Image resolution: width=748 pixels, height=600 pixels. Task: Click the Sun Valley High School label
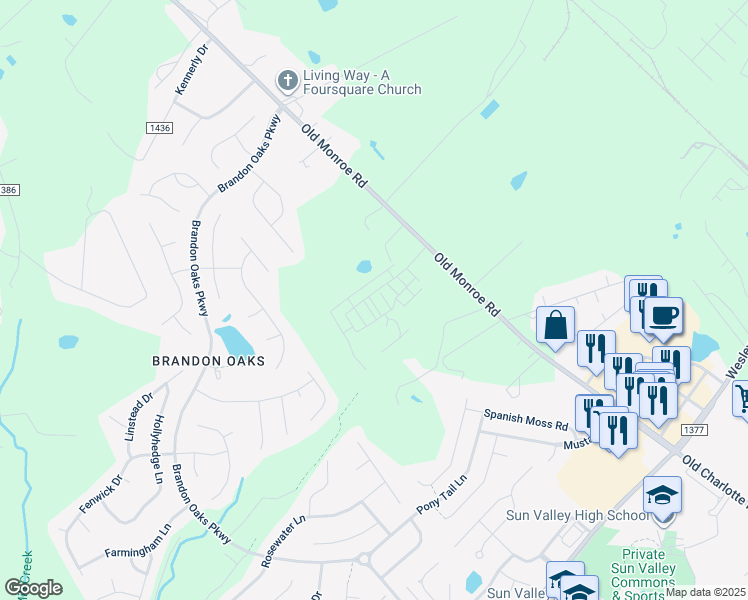click(577, 516)
